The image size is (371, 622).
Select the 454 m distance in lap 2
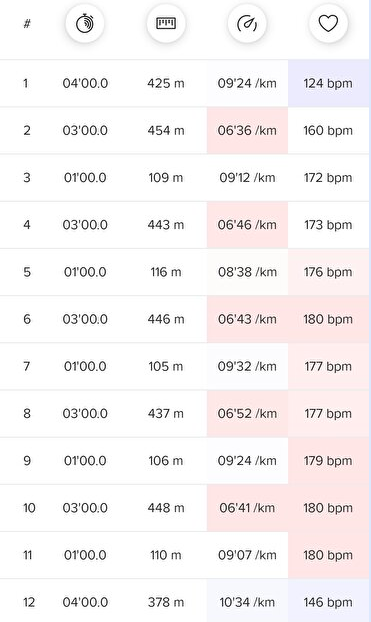pos(166,131)
